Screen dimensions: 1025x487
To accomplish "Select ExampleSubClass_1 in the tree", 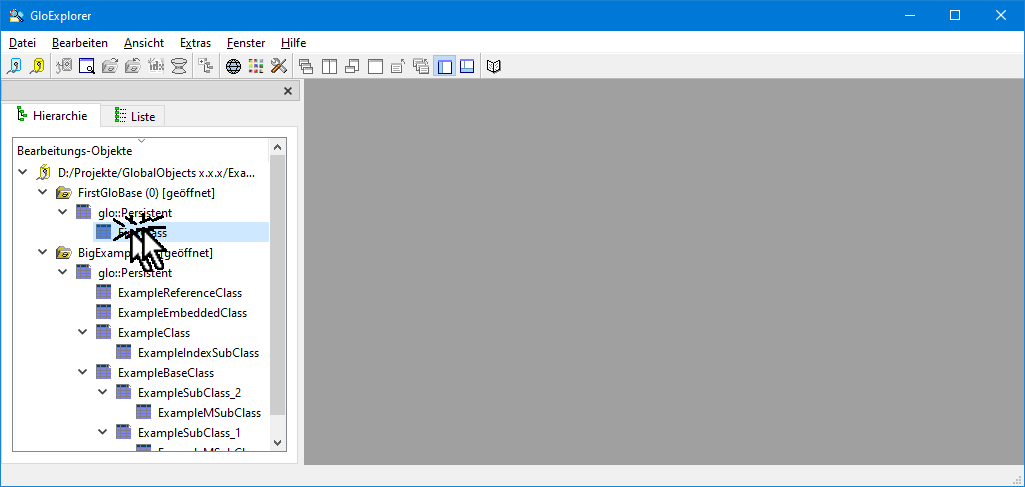I will tap(190, 433).
